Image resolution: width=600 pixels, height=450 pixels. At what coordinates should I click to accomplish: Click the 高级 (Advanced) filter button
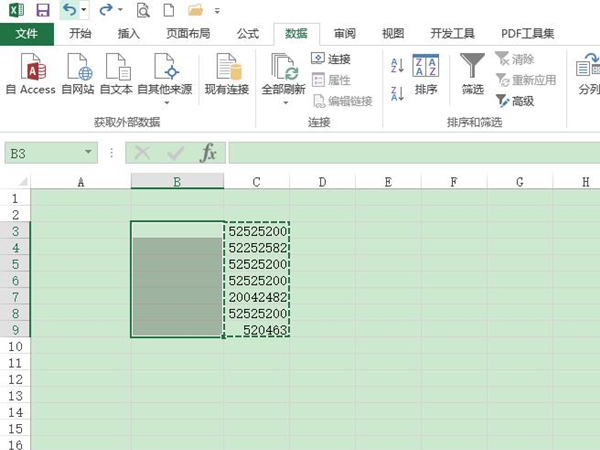point(515,100)
